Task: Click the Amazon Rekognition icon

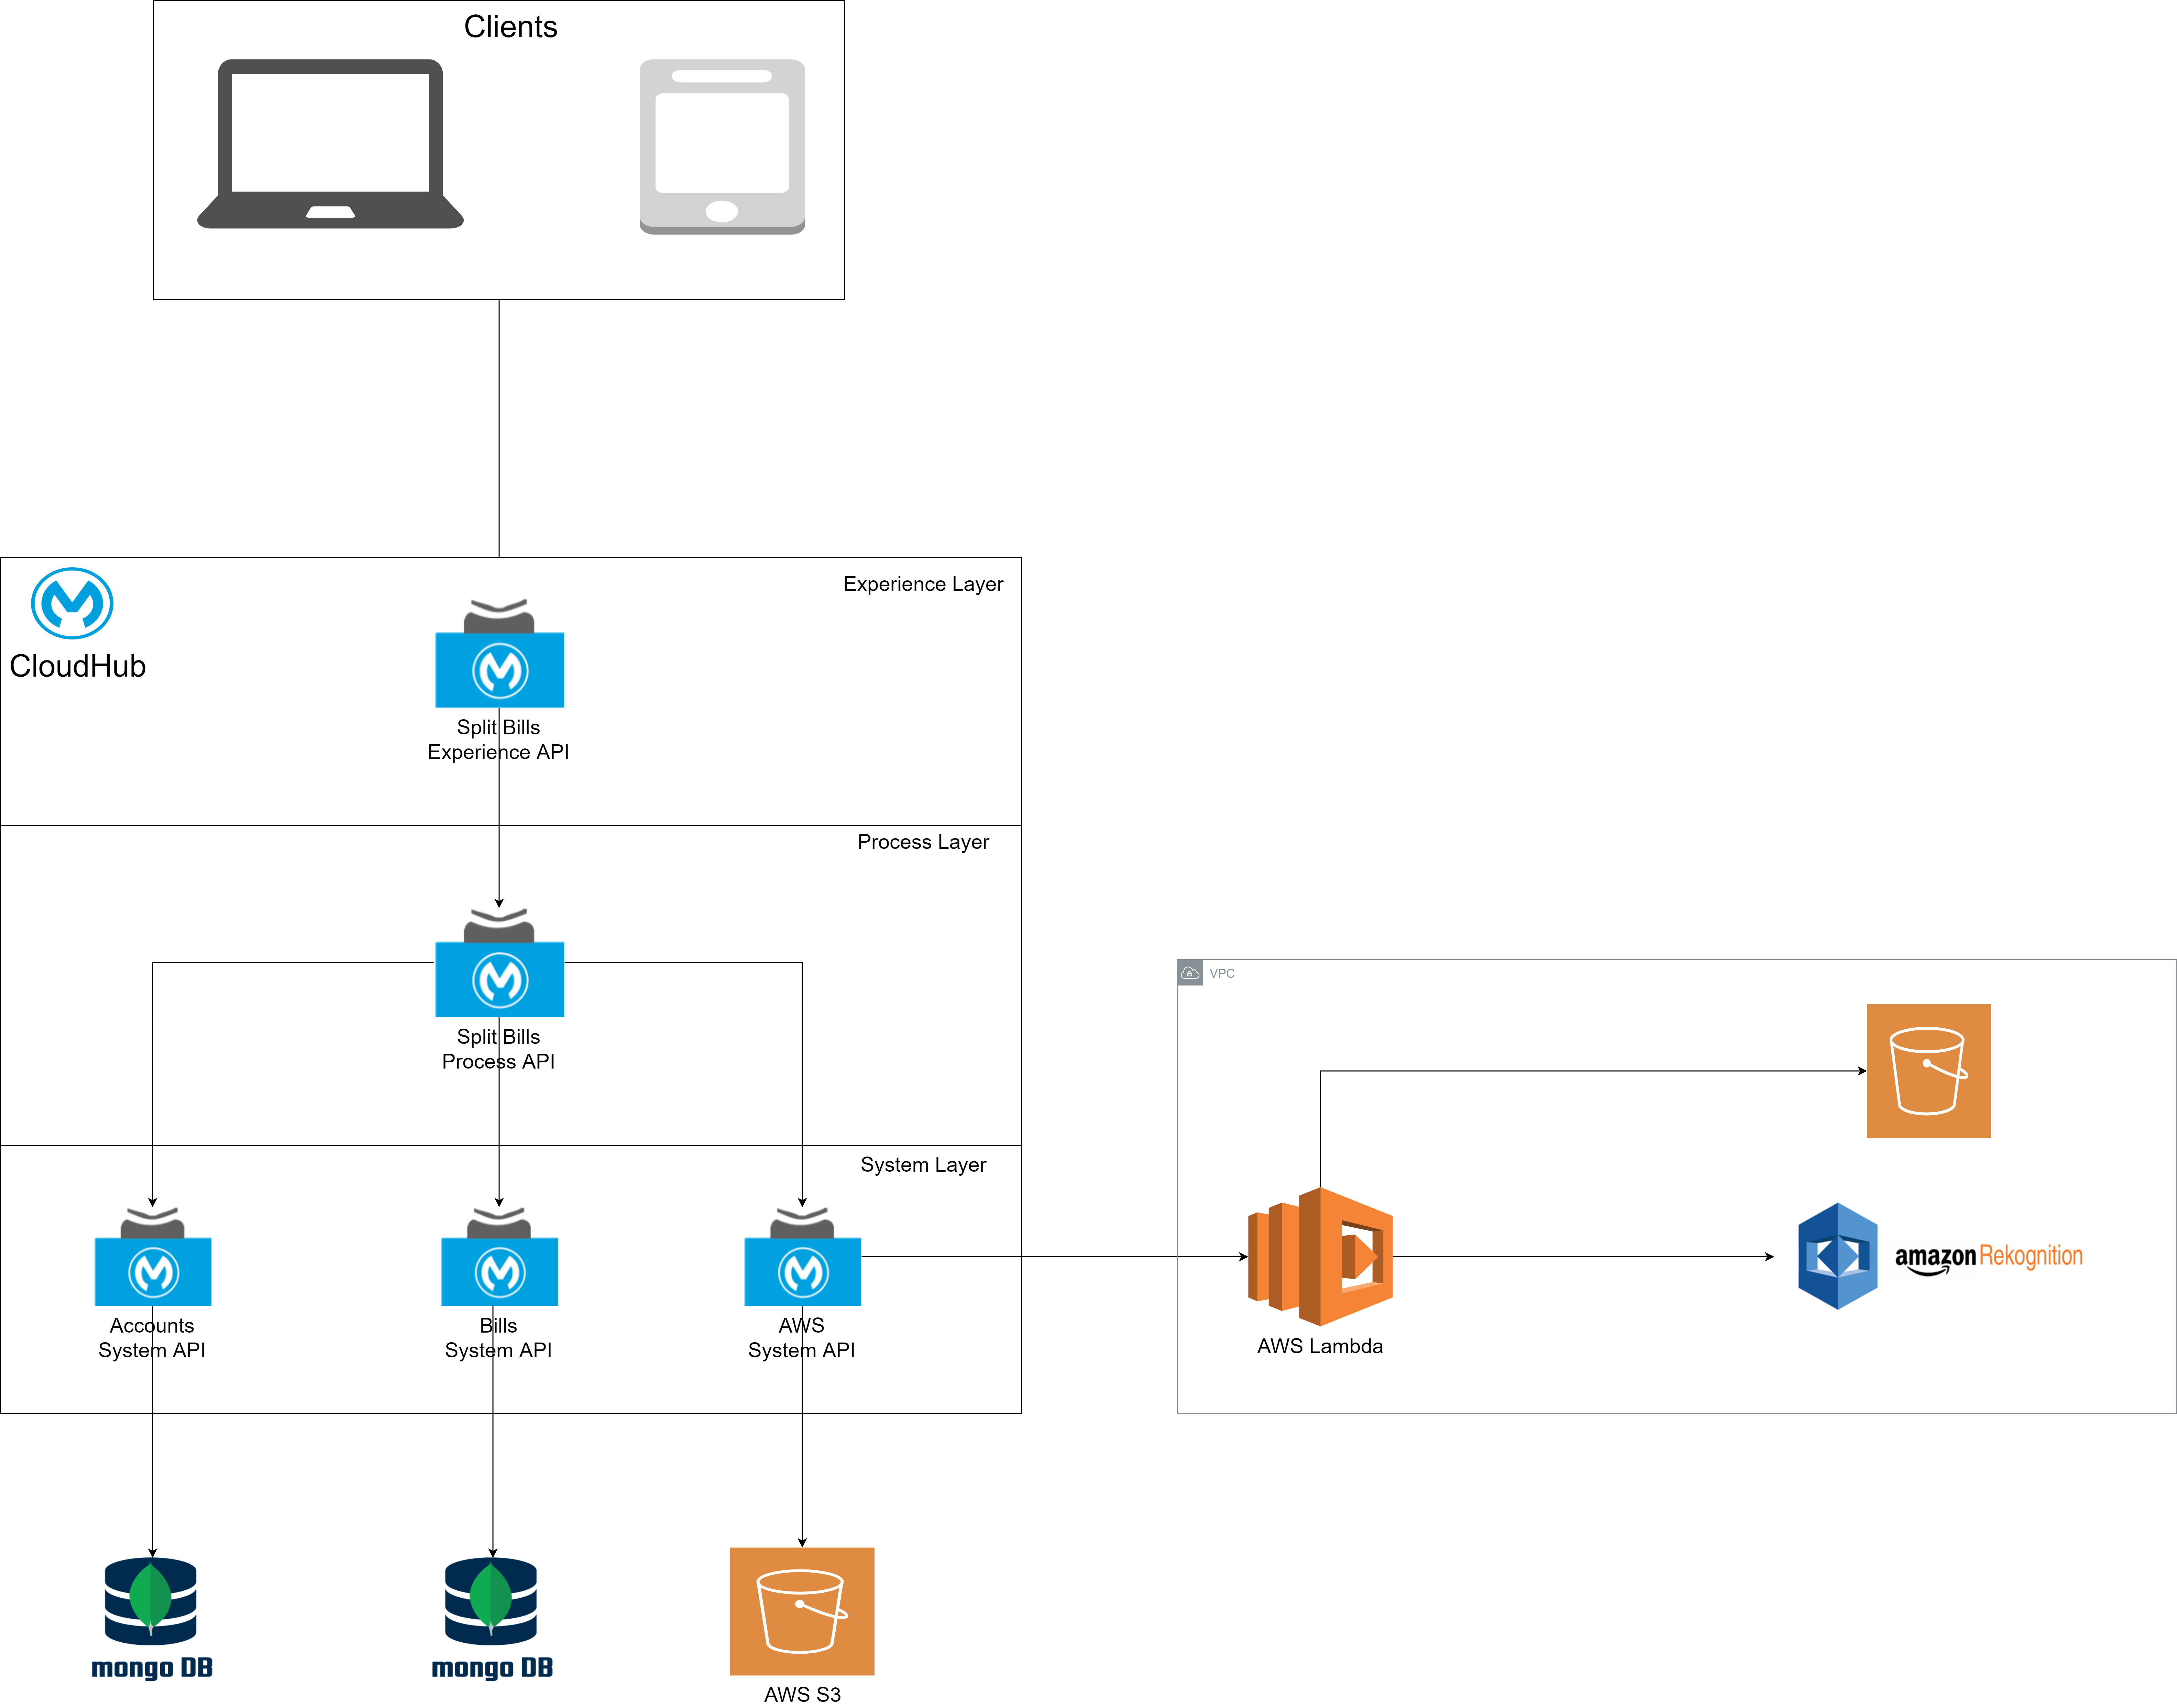Action: (x=1838, y=1256)
